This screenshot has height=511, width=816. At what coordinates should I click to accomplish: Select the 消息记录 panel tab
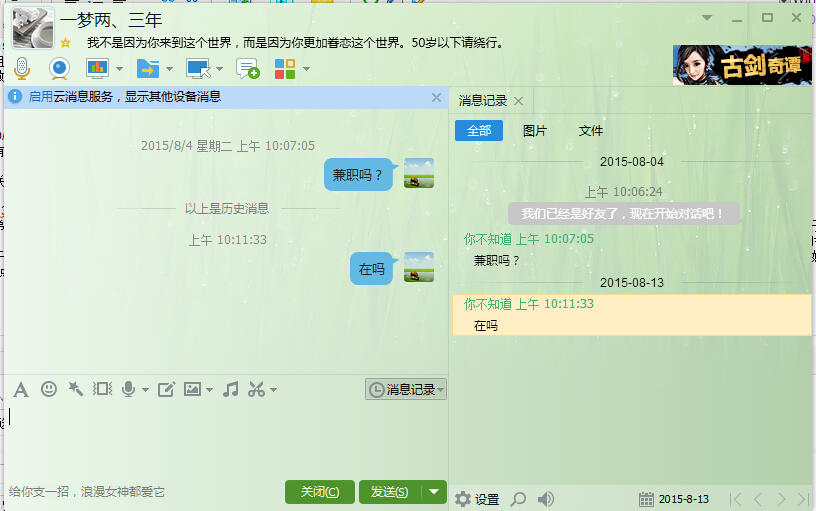482,100
